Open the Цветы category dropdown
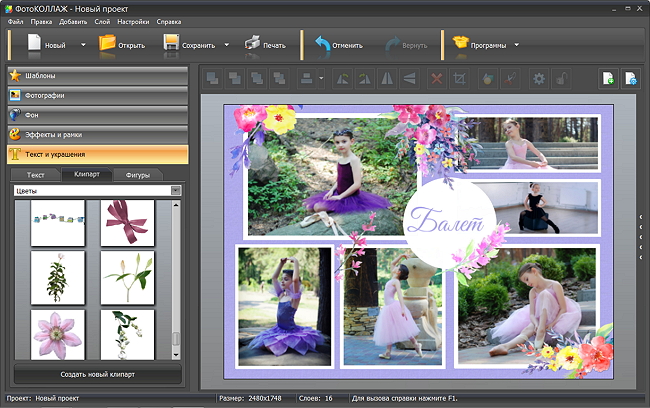 coord(97,190)
